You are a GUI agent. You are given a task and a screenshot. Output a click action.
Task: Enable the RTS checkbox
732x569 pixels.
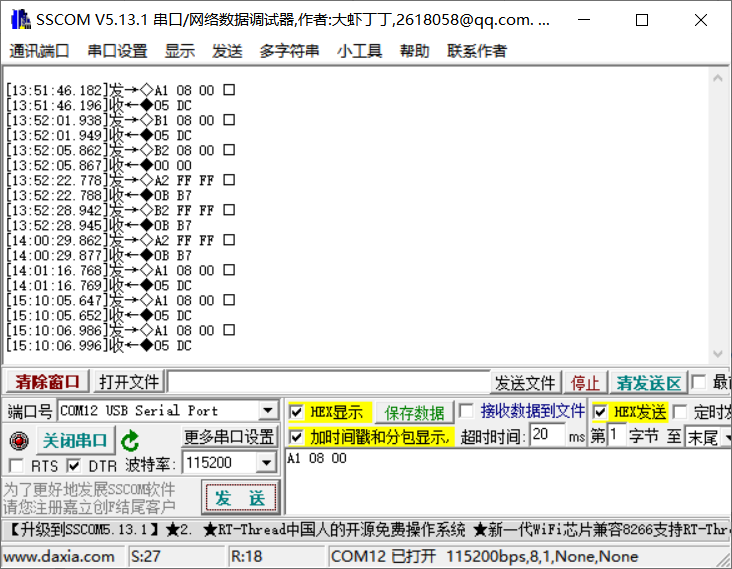click(16, 466)
